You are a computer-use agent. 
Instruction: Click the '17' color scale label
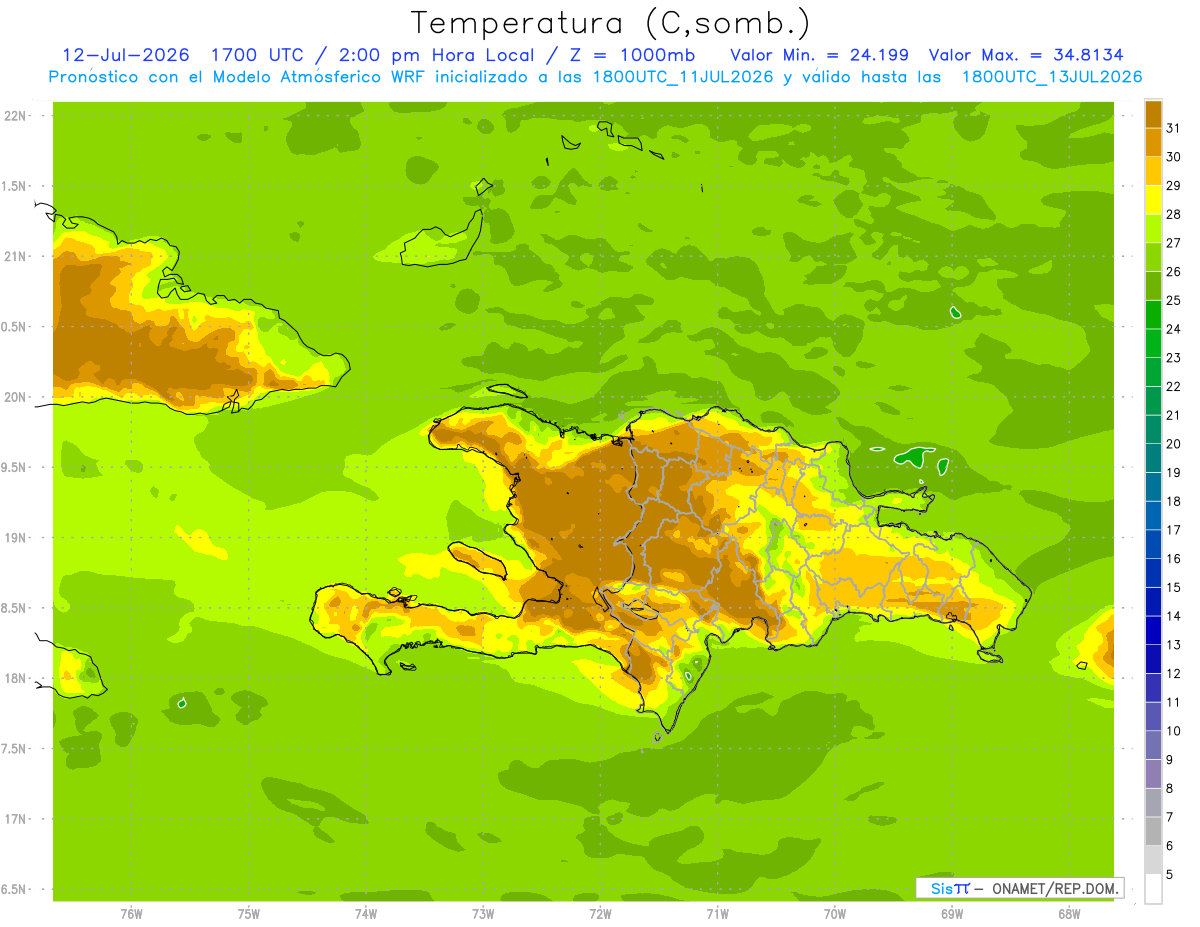(x=1173, y=530)
